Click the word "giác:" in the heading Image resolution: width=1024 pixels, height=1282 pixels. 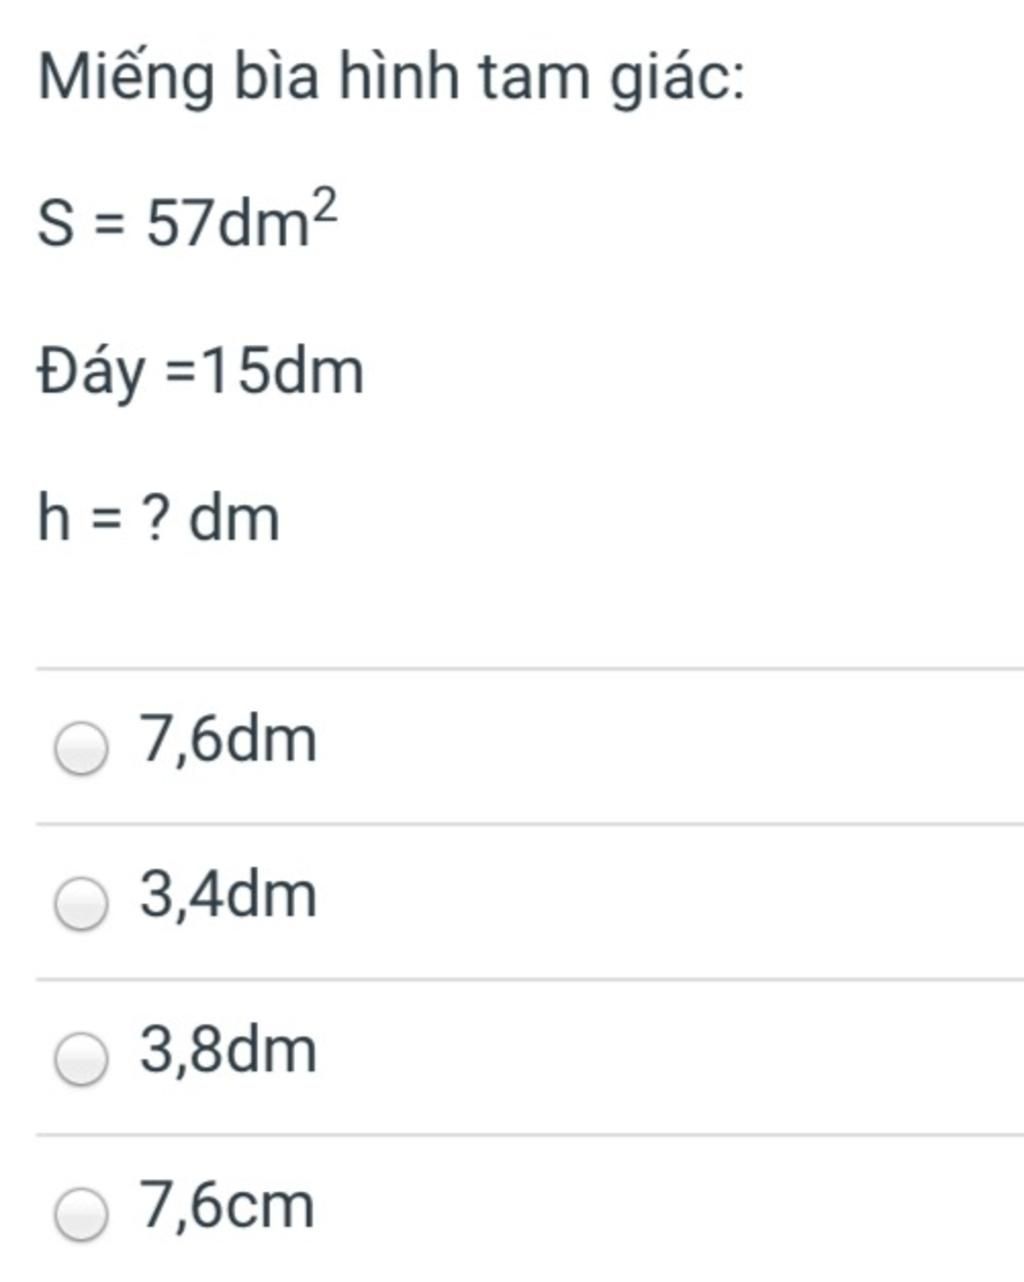pos(676,80)
